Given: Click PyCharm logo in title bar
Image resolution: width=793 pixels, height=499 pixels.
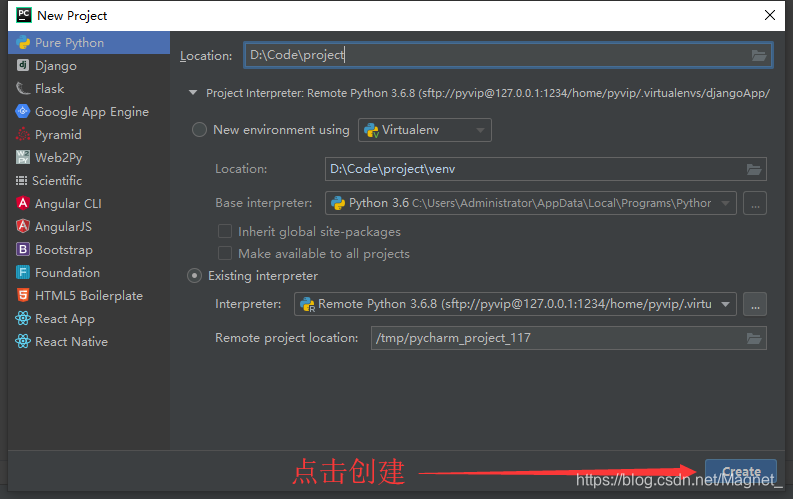Looking at the screenshot, I should point(23,15).
